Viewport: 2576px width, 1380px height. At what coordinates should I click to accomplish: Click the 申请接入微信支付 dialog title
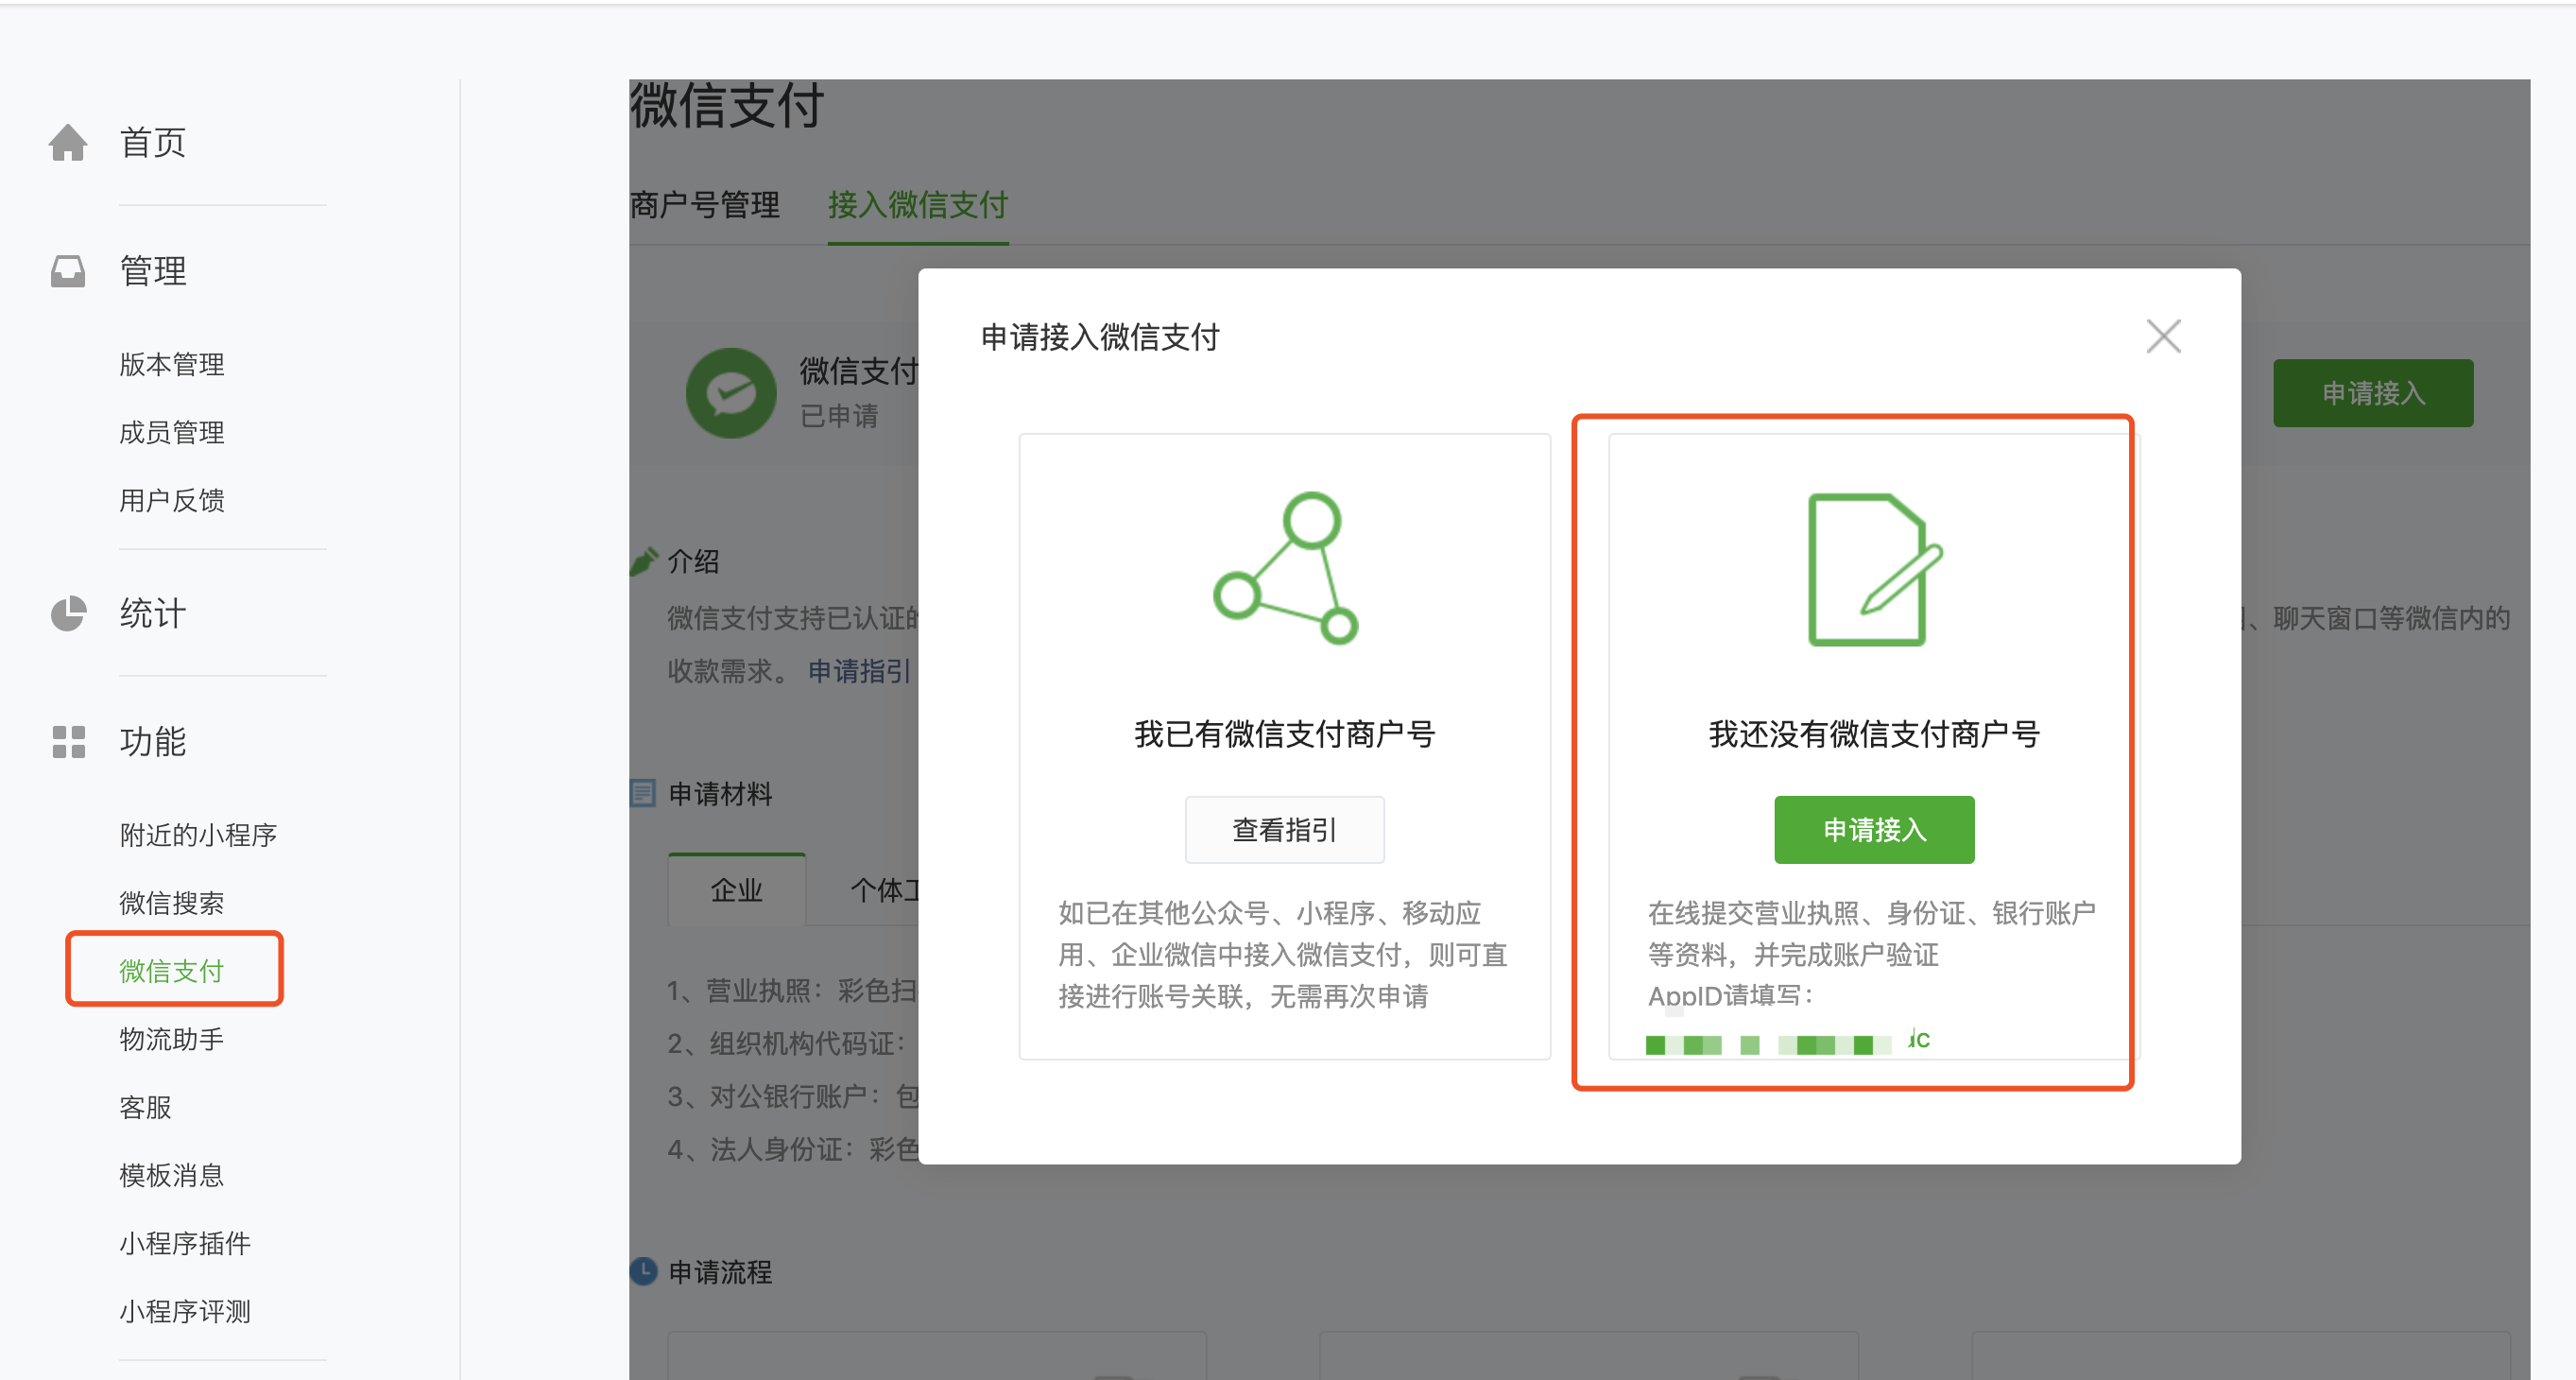click(1100, 337)
